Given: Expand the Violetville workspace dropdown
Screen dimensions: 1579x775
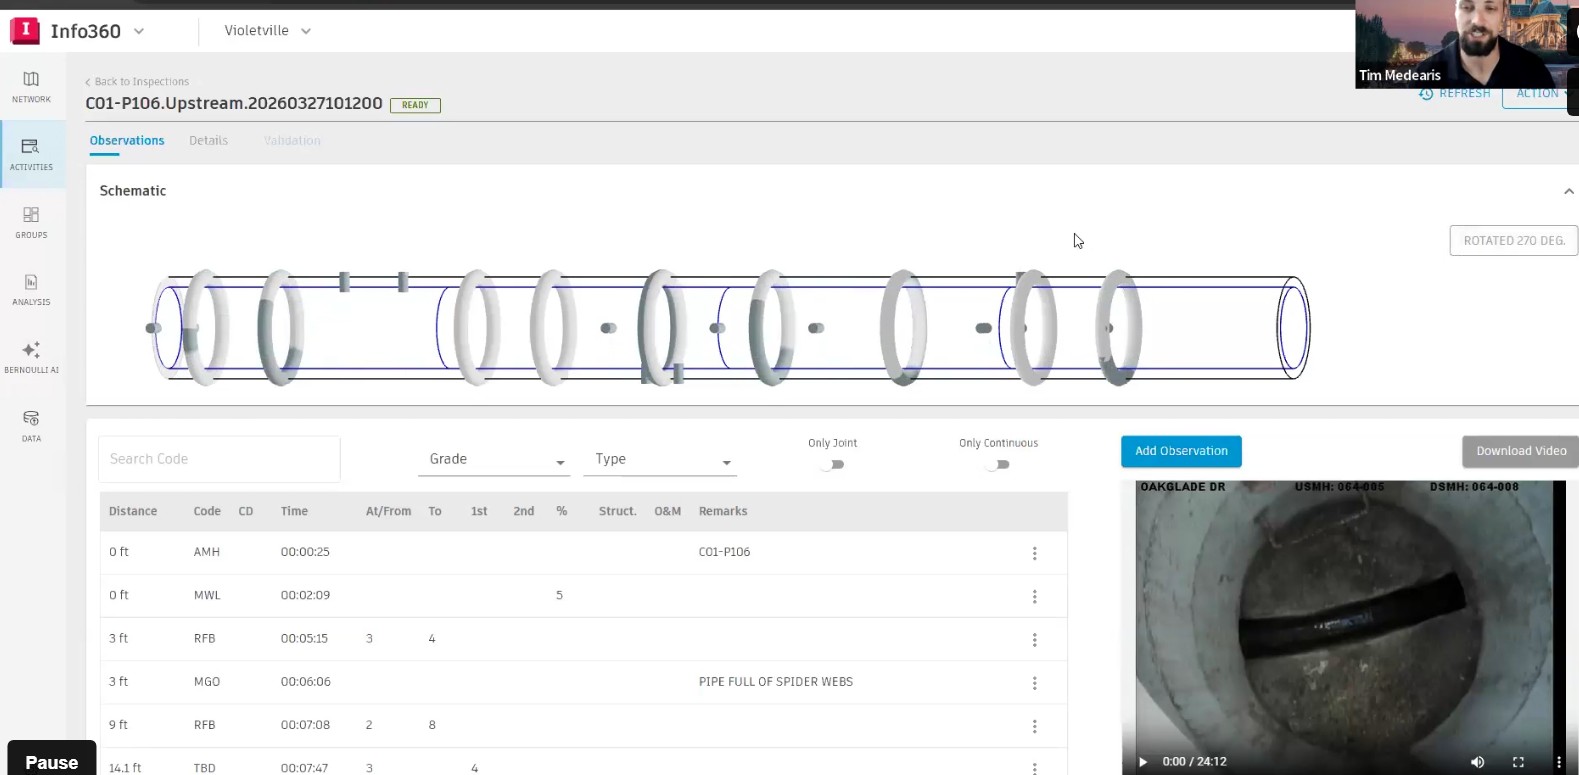Looking at the screenshot, I should pos(267,31).
